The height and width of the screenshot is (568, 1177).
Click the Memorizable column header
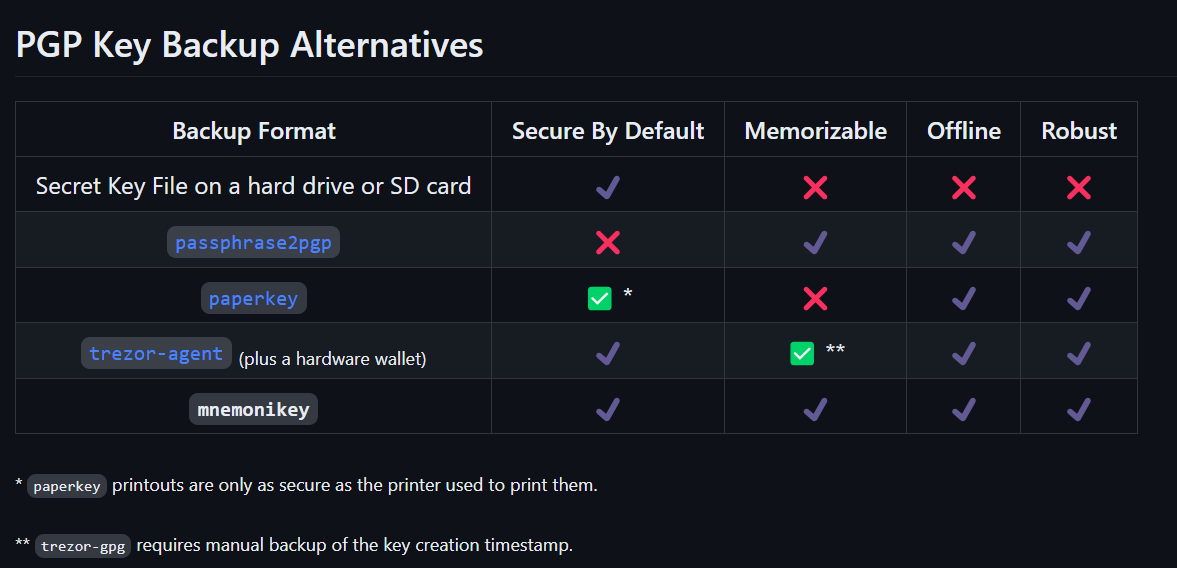(x=815, y=131)
